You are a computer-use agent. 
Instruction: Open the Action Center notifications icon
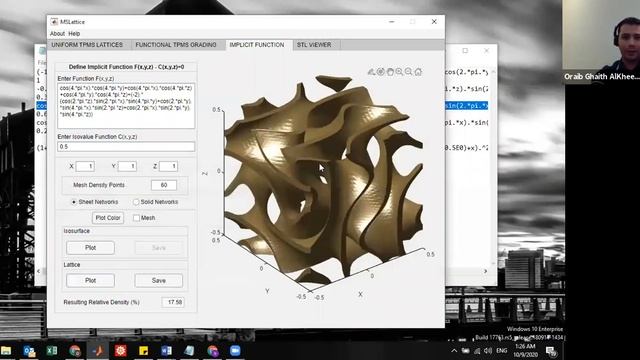click(551, 351)
